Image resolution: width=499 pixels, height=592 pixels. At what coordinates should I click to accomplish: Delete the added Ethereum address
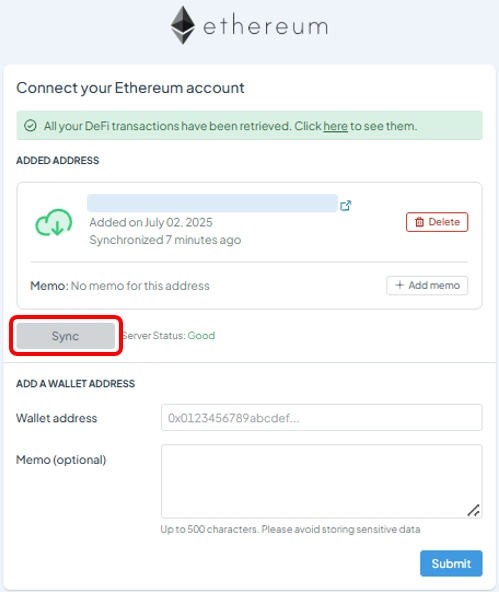click(x=437, y=222)
